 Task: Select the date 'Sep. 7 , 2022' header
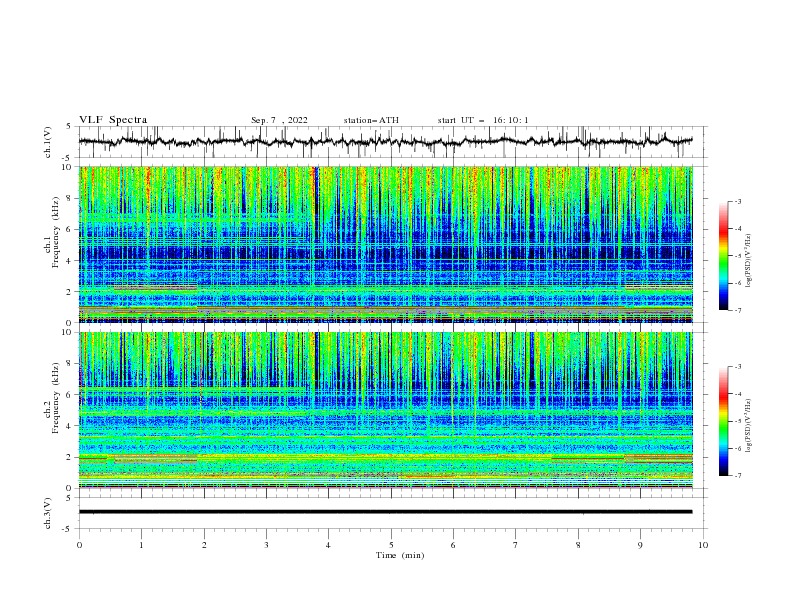[x=279, y=120]
